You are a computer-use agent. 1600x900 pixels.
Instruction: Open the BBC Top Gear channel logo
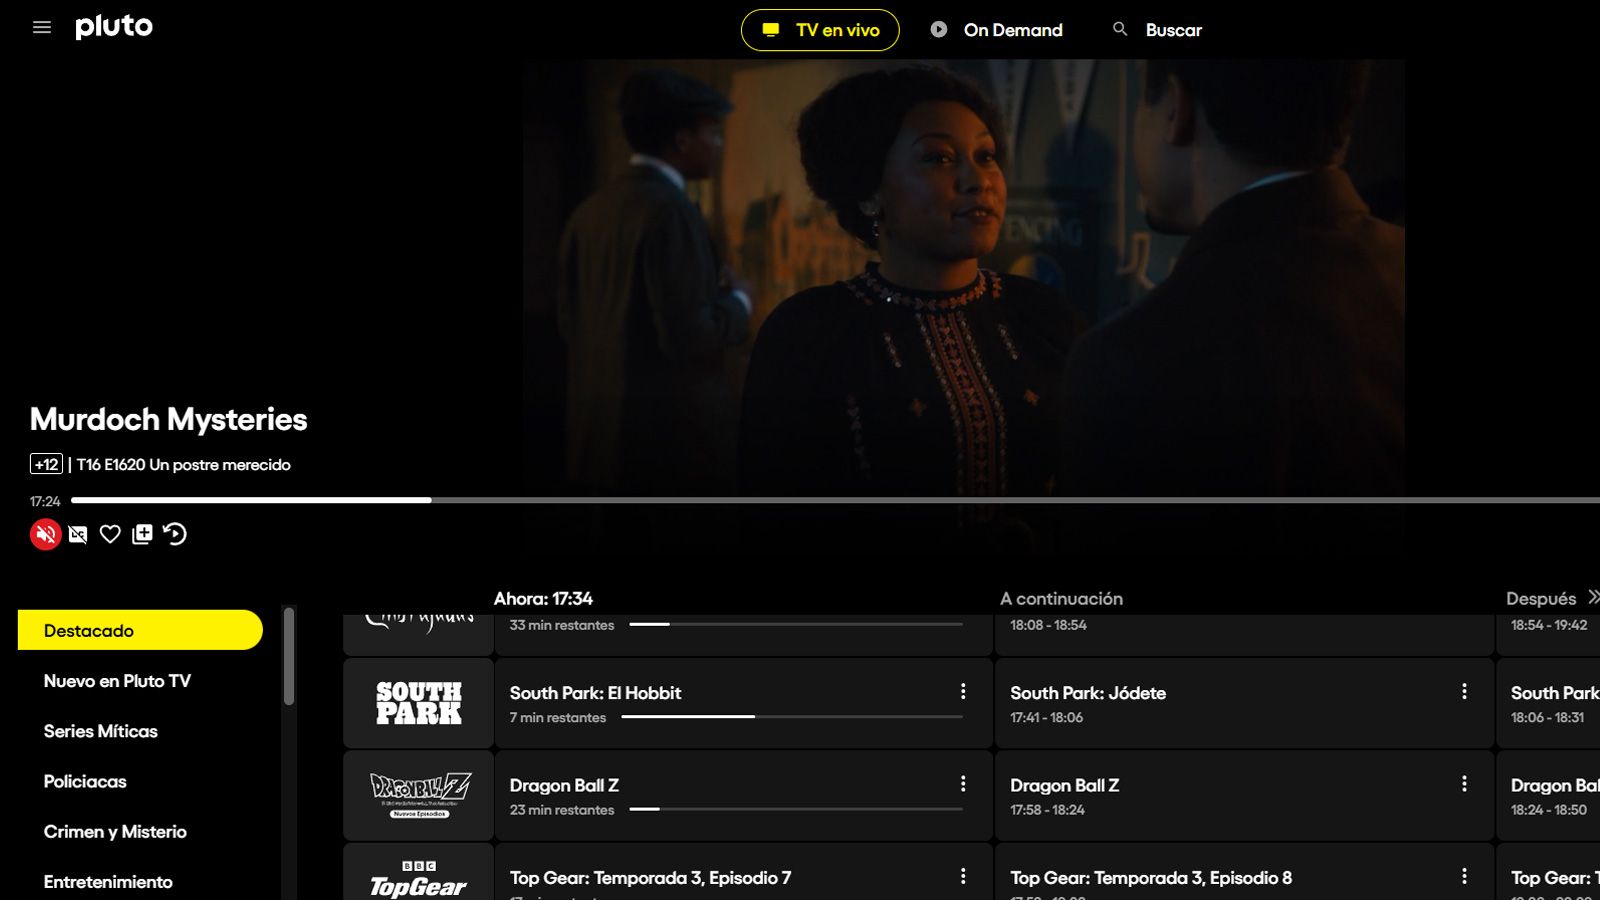point(418,872)
